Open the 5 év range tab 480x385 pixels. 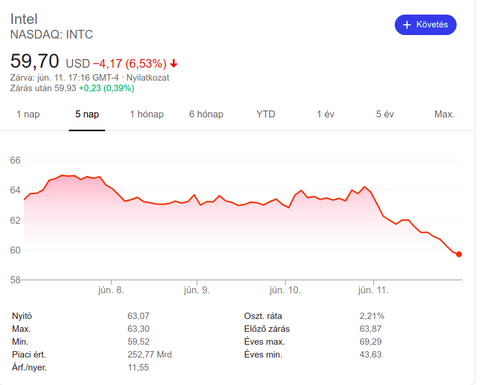tap(385, 114)
